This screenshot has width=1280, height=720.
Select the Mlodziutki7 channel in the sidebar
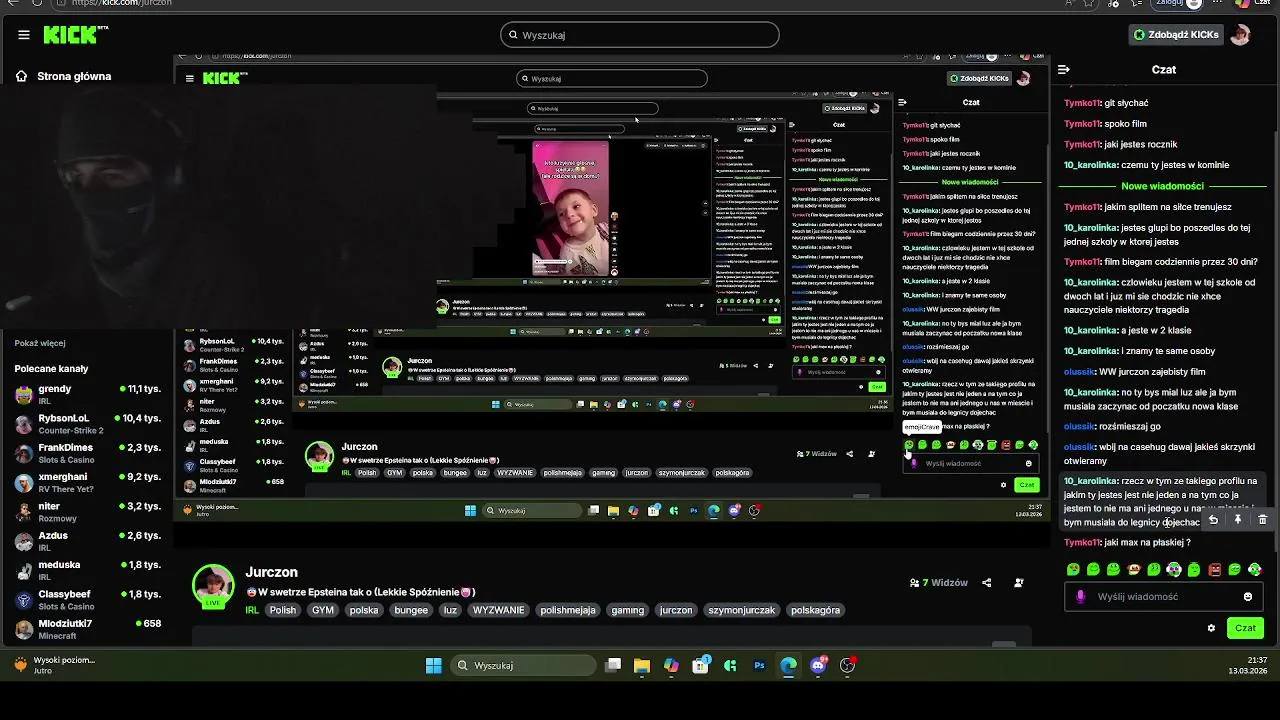pos(87,629)
